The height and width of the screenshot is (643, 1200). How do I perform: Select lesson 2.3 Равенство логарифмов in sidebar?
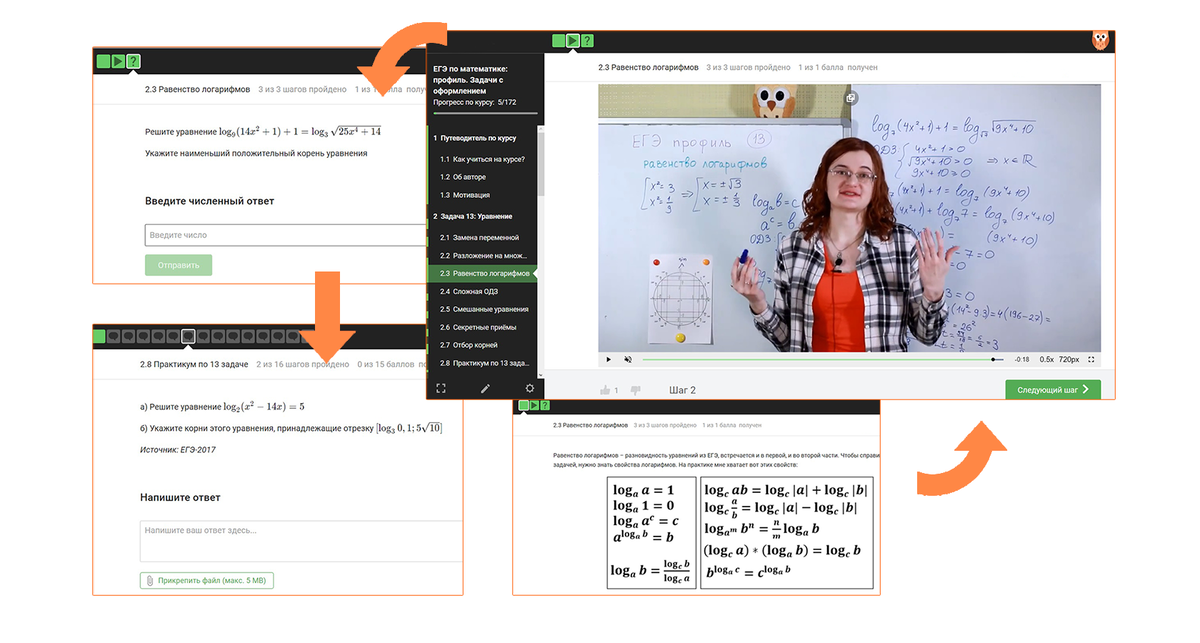[482, 273]
